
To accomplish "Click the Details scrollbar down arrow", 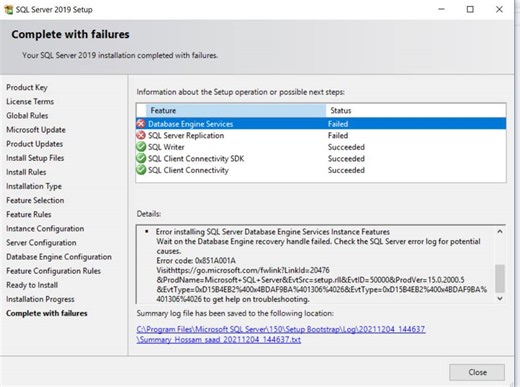I will coord(500,298).
